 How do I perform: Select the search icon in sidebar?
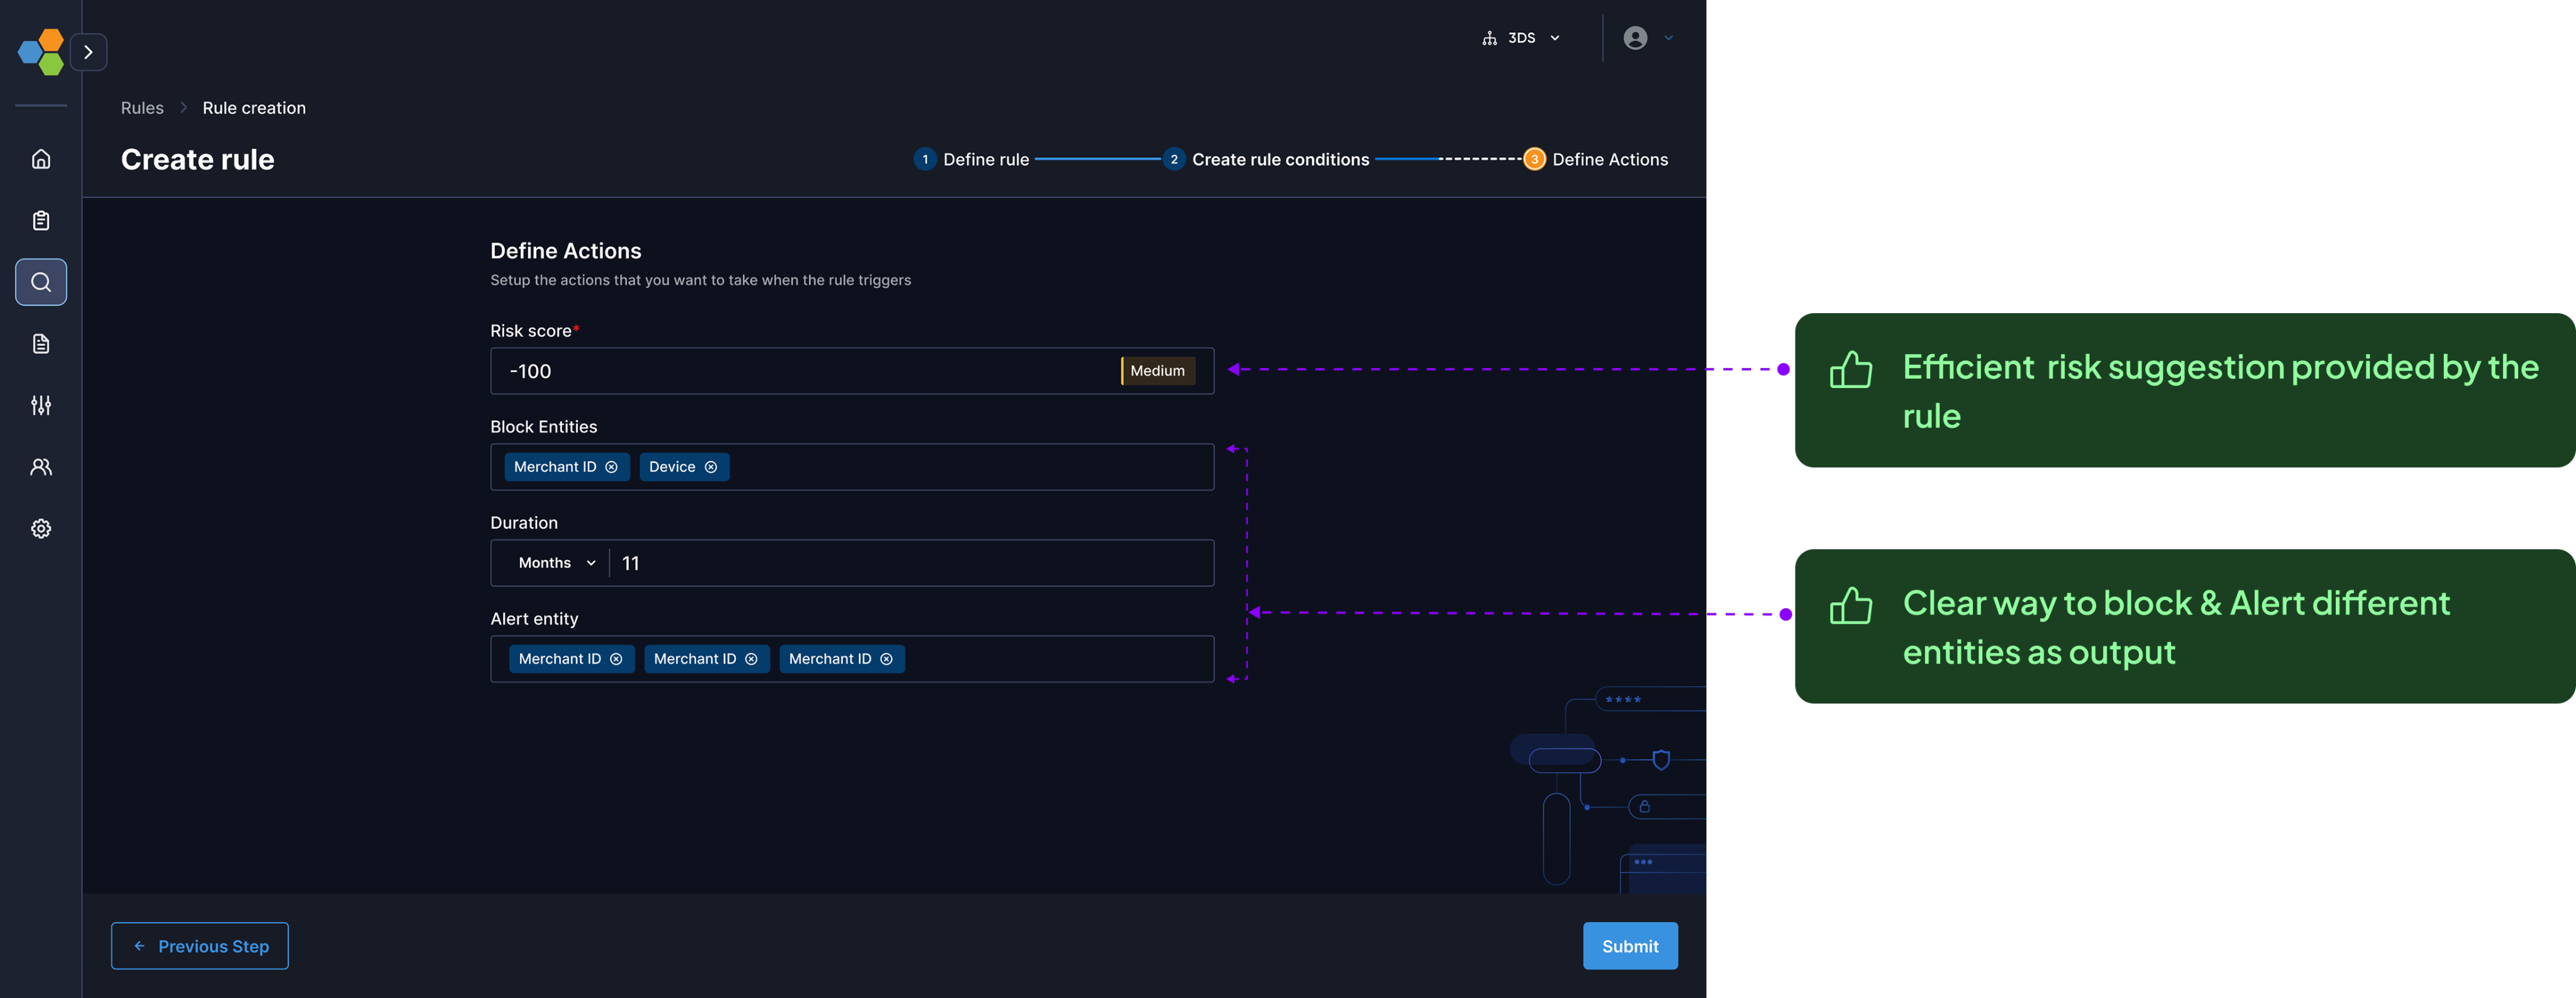(x=41, y=282)
